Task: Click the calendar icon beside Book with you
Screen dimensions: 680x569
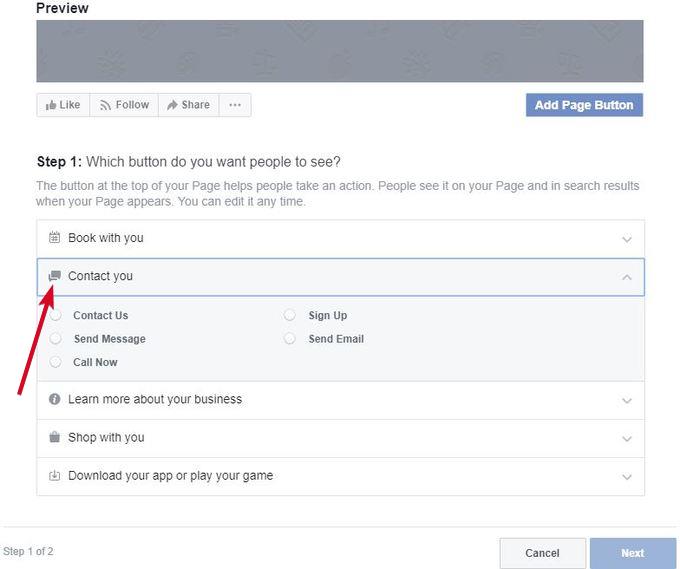Action: click(55, 238)
